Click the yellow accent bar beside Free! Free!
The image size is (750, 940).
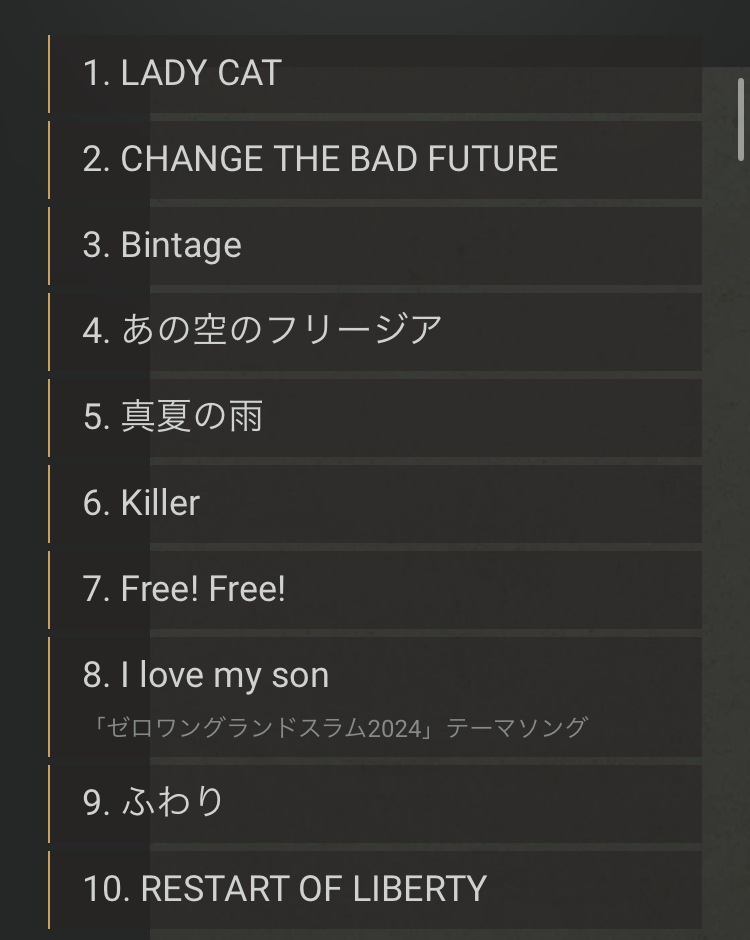[x=49, y=590]
